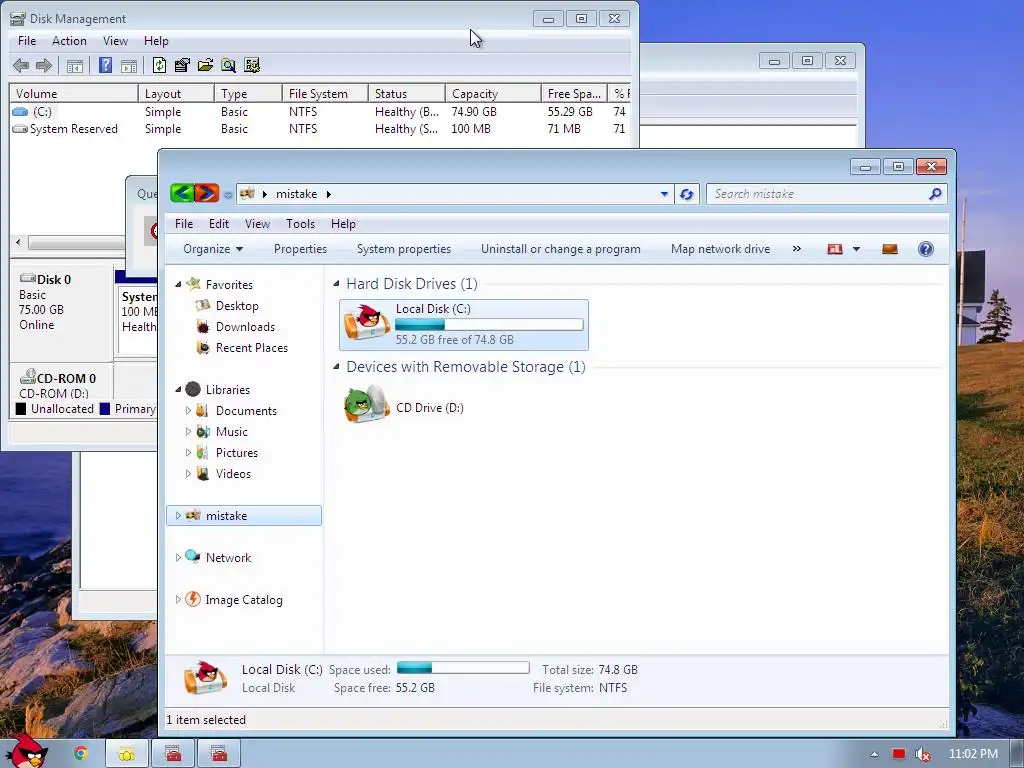This screenshot has height=768, width=1024.
Task: Expand the Documents library node
Action: (188, 410)
